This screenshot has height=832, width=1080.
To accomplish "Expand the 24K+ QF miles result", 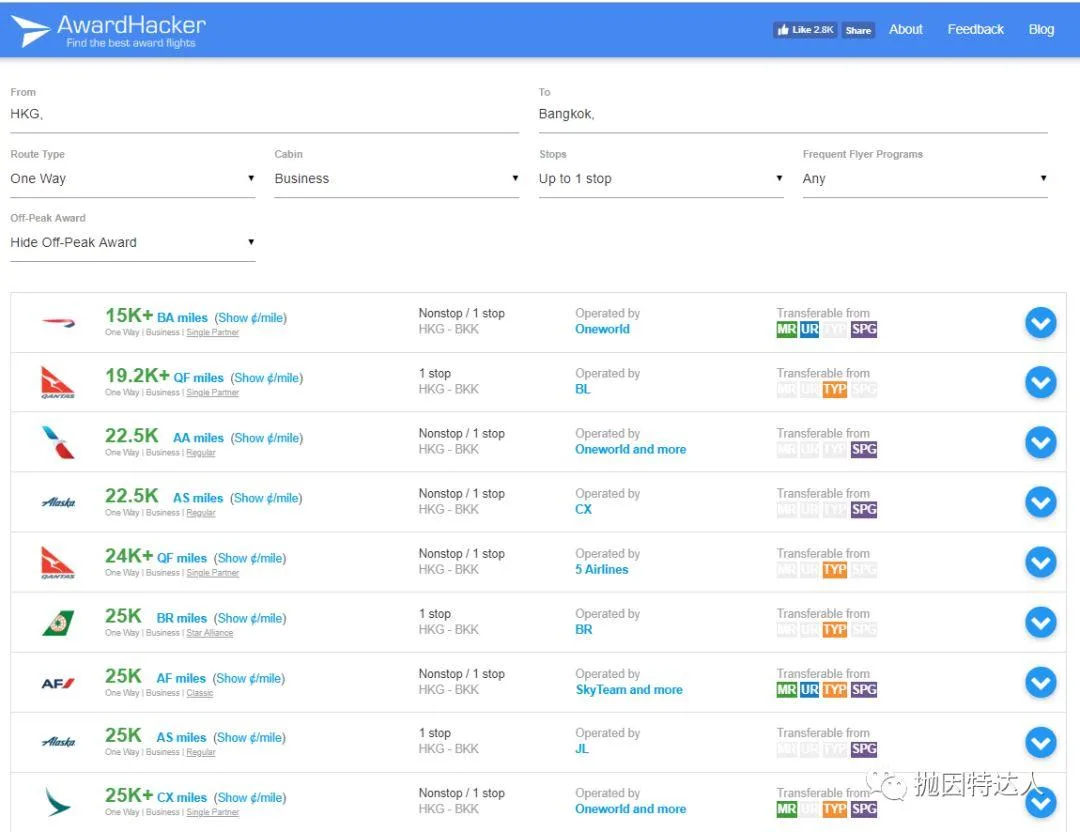I will 1040,563.
